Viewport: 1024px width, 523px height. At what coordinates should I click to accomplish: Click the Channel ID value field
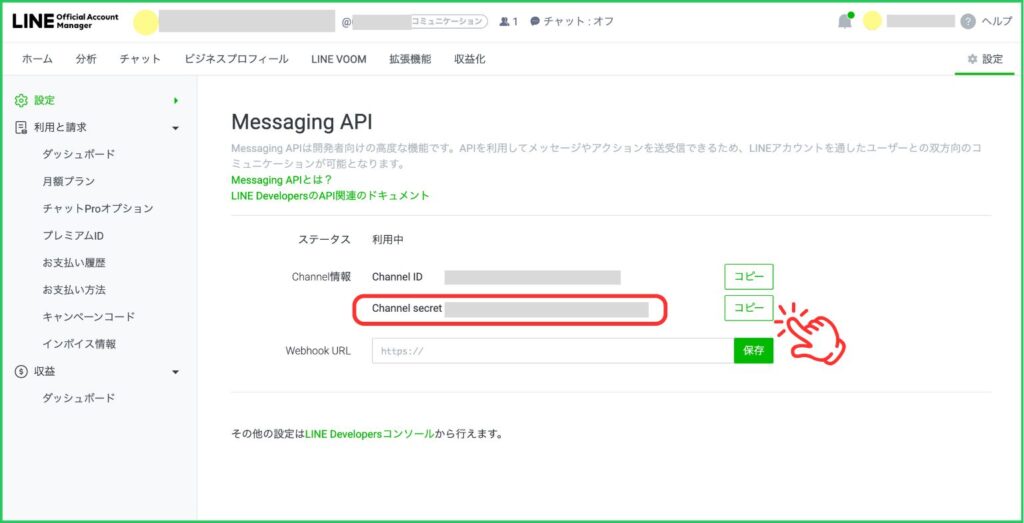click(532, 277)
